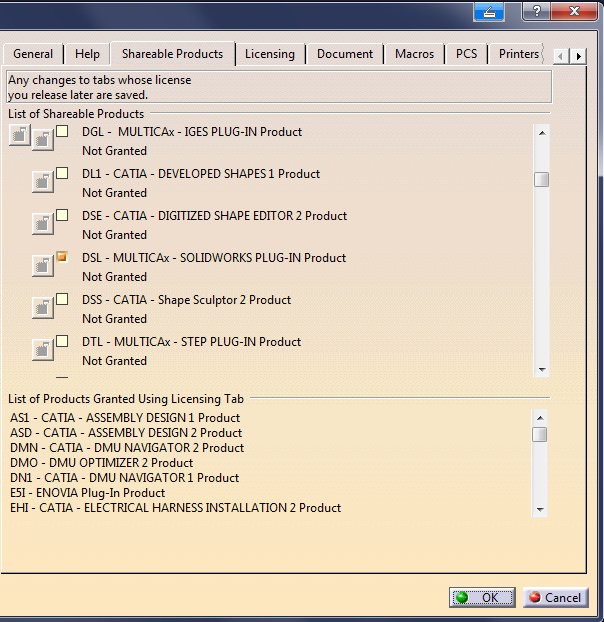Click DSL - MULTICAx - SOLIDWORKS PLUG-IN Product label

[214, 258]
